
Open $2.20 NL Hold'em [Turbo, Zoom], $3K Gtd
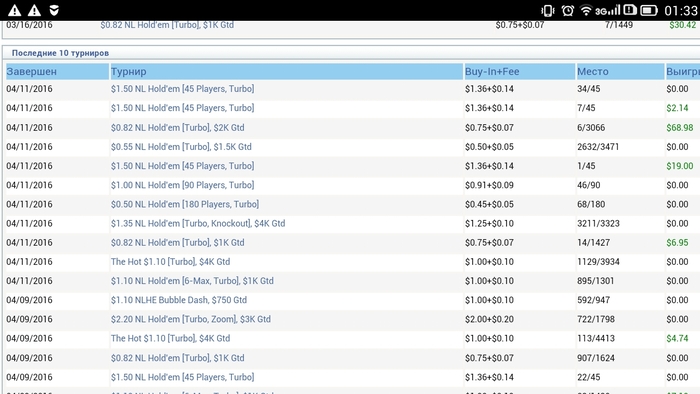pyautogui.click(x=191, y=319)
